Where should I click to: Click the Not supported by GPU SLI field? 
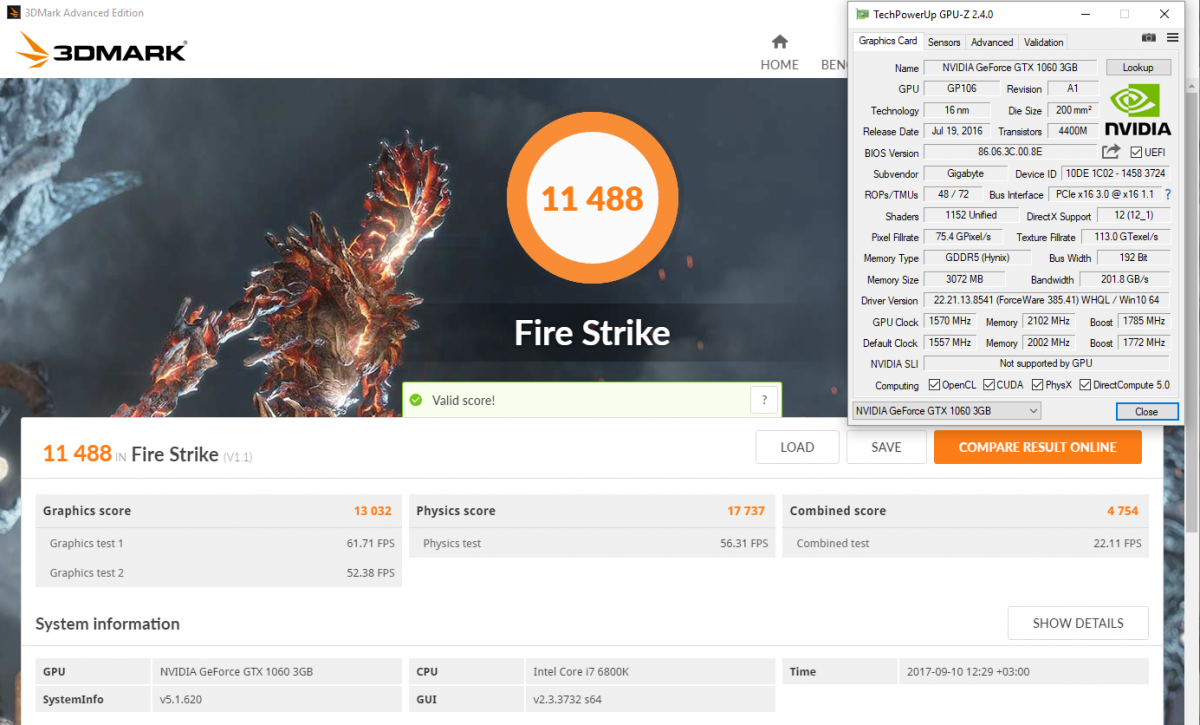[1046, 363]
